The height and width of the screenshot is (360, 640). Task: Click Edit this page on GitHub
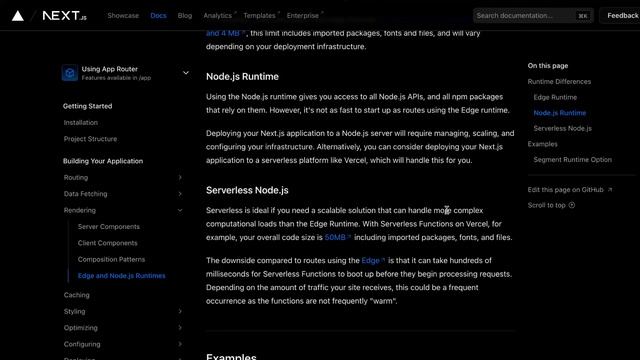[x=570, y=190]
